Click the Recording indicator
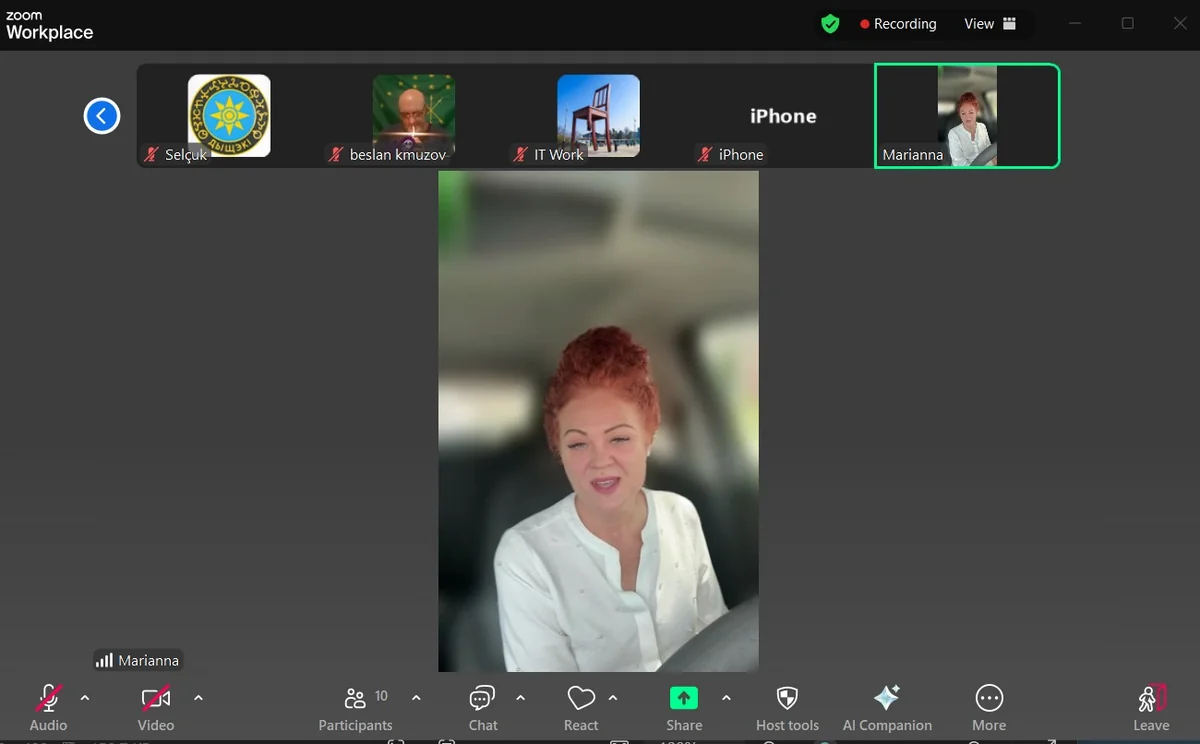This screenshot has height=744, width=1200. [x=898, y=24]
